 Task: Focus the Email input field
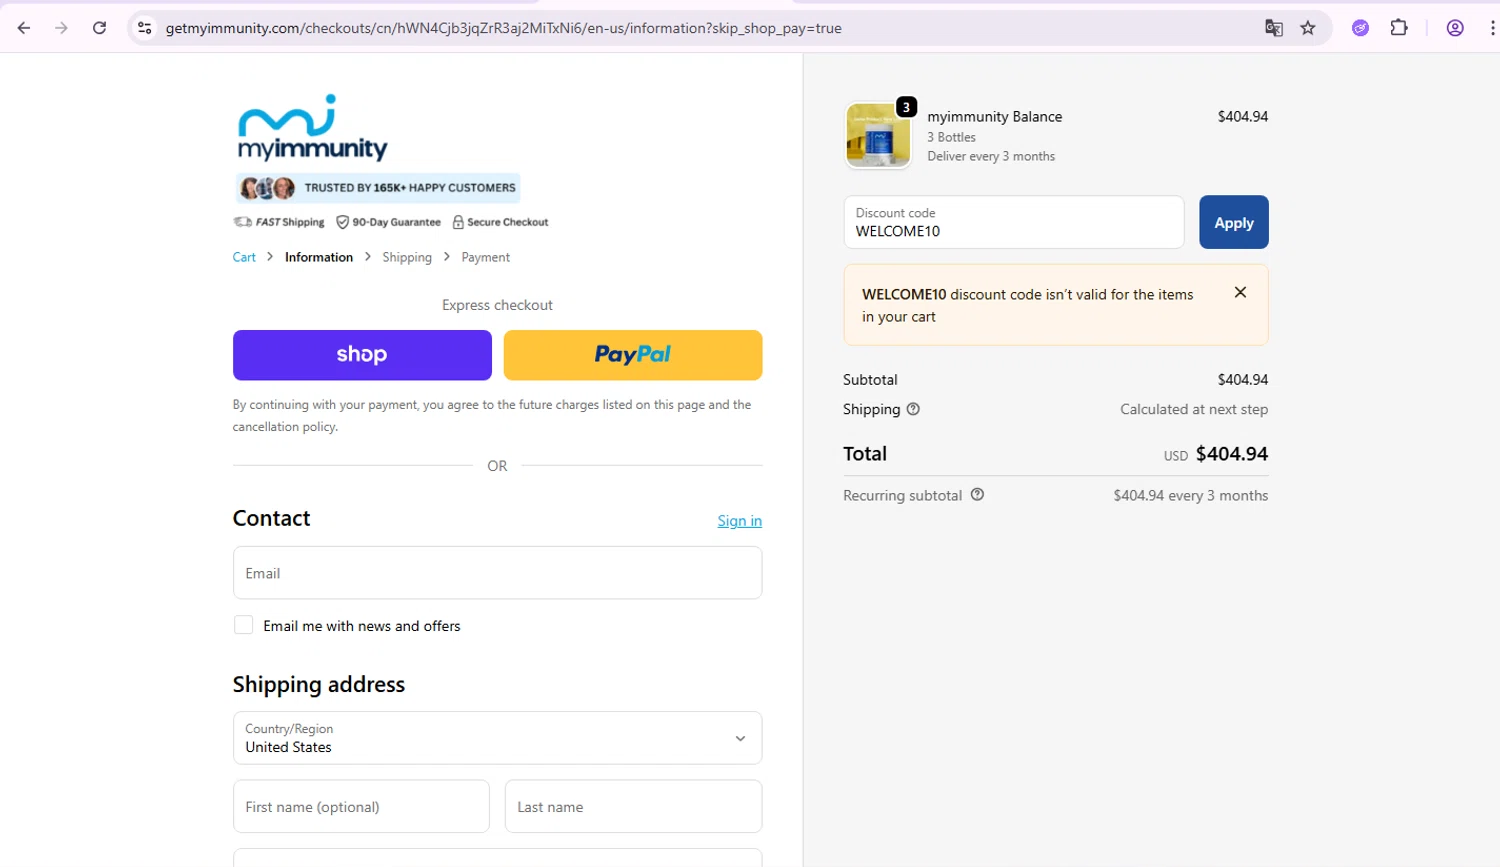point(497,573)
